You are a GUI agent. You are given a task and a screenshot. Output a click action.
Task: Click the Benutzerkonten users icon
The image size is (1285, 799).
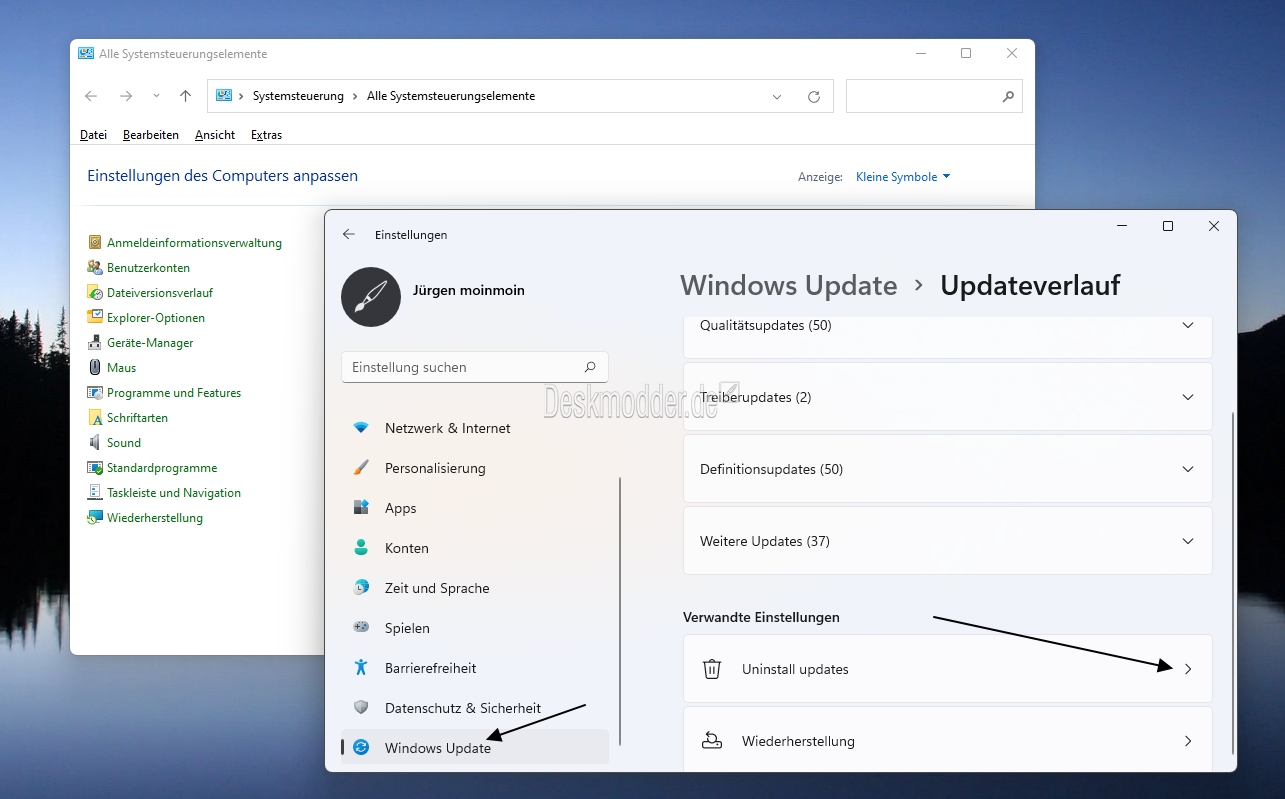(95, 267)
